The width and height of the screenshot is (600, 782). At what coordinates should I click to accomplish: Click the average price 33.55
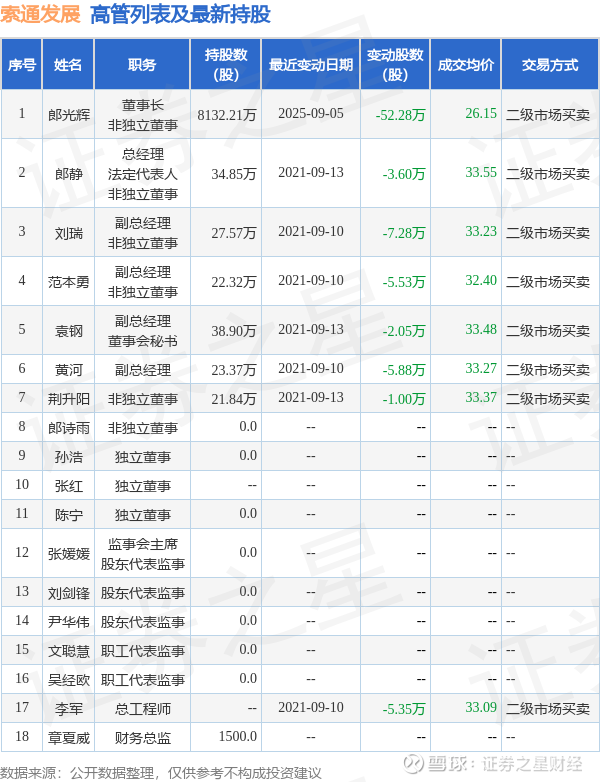pyautogui.click(x=481, y=173)
